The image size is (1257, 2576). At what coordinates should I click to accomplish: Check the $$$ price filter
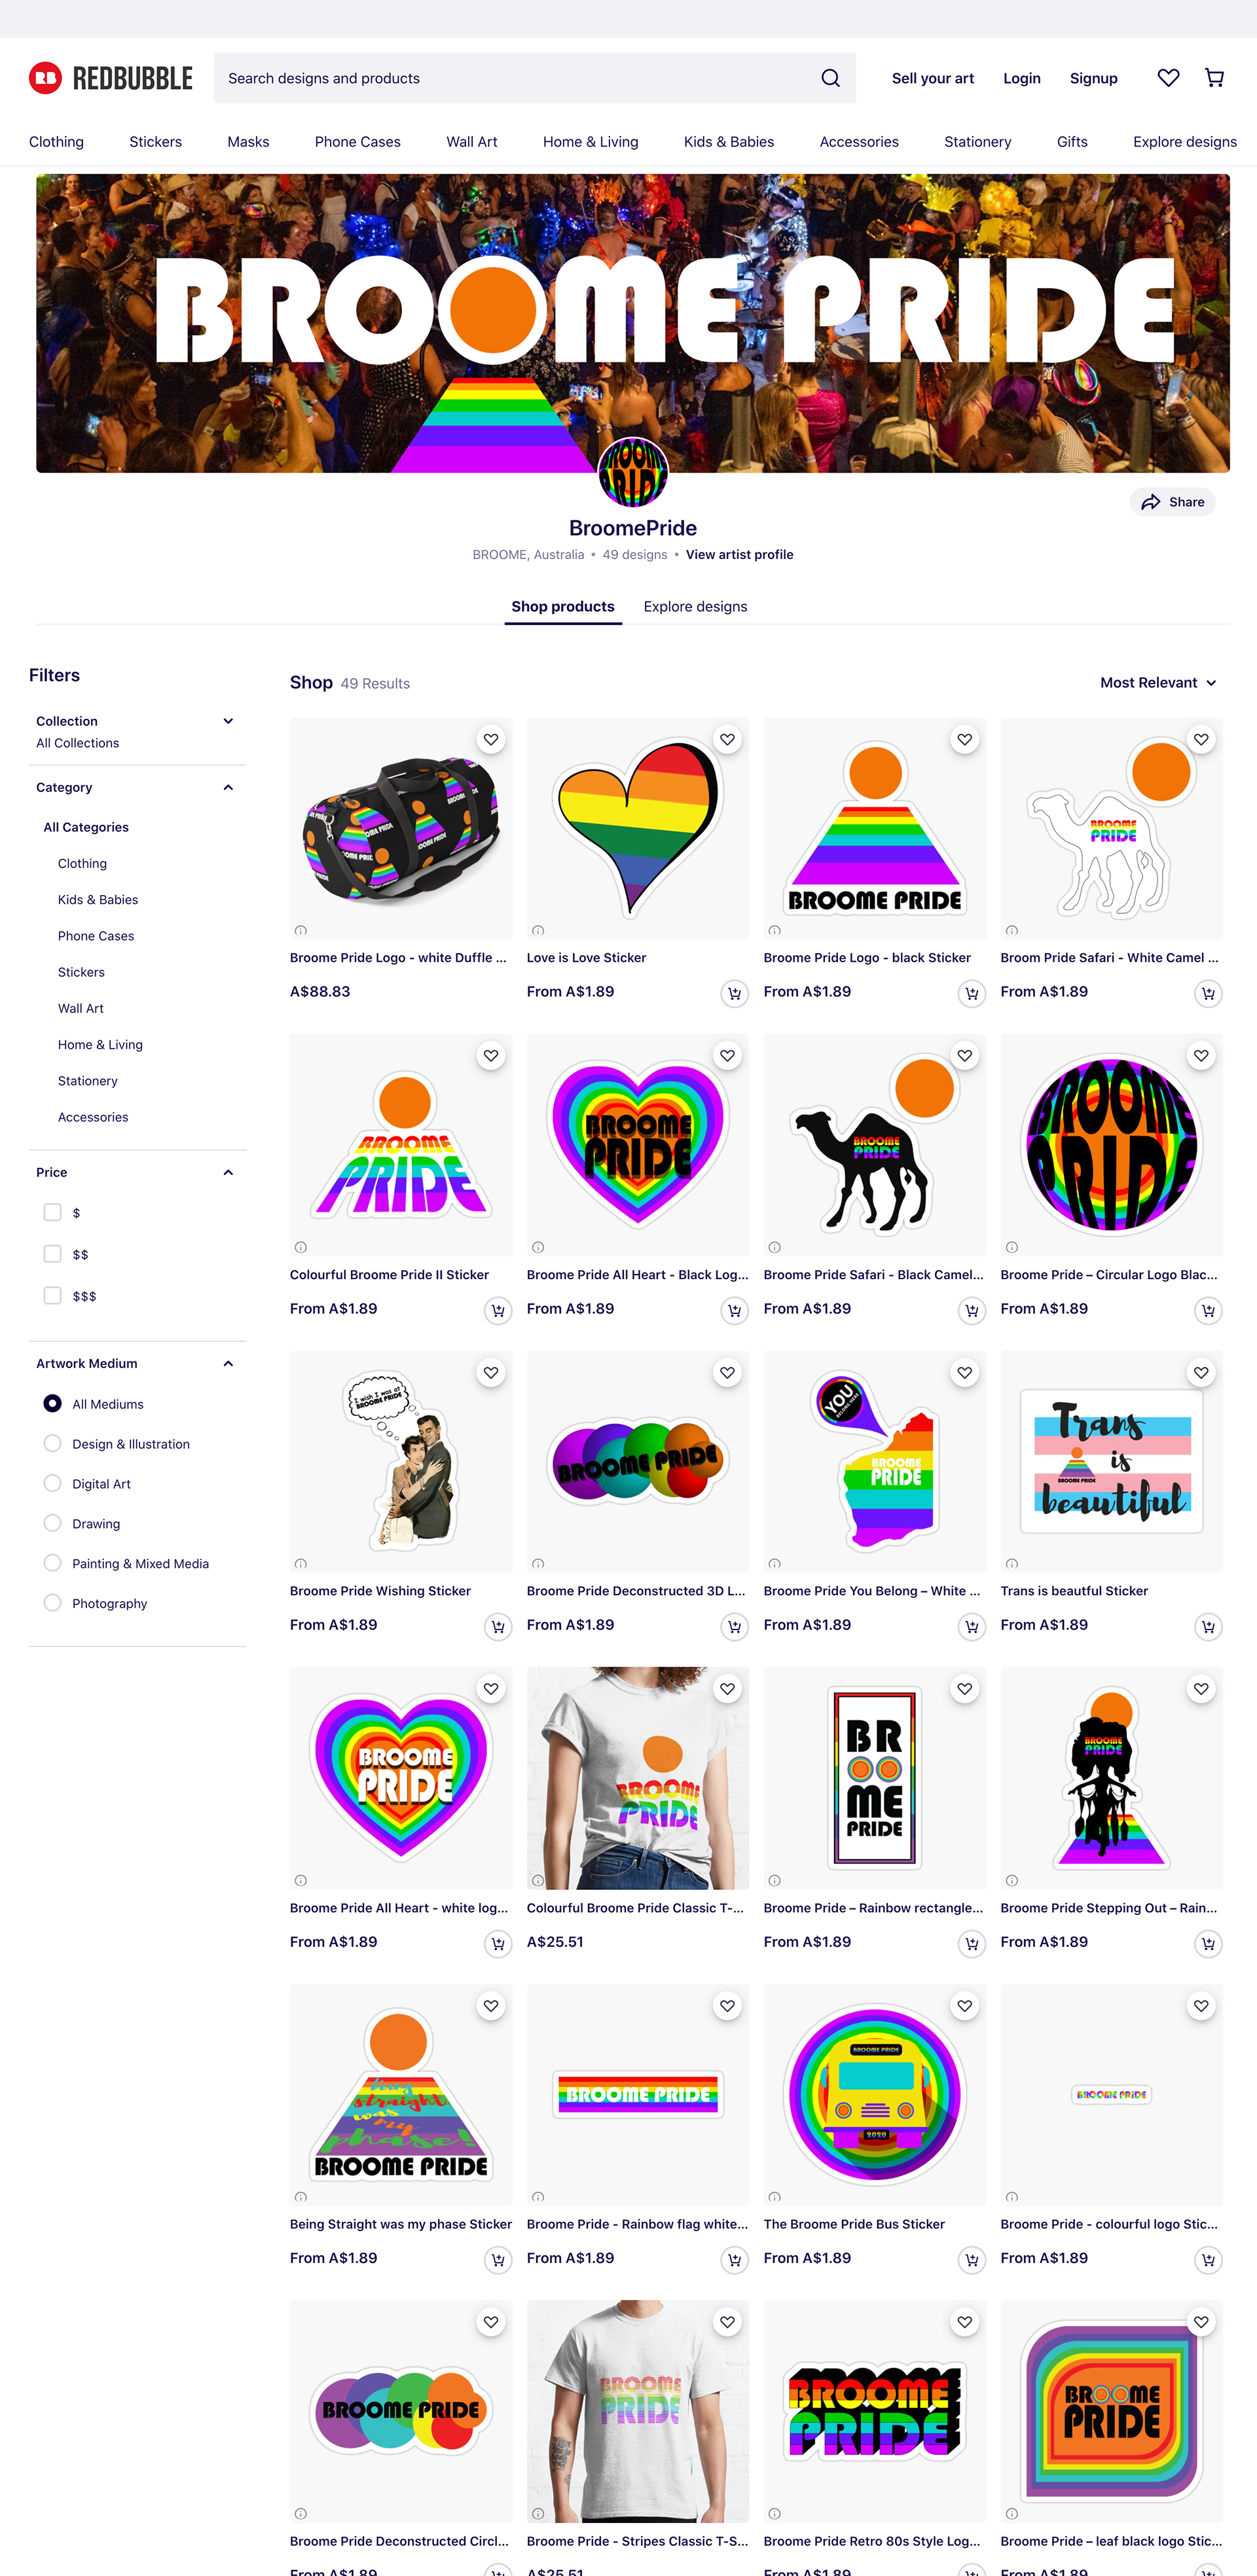(x=53, y=1295)
